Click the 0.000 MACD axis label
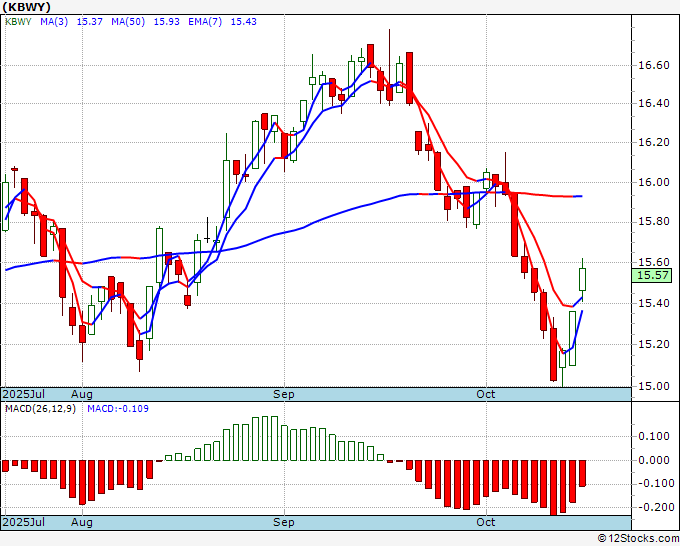The height and width of the screenshot is (546, 680). pyautogui.click(x=654, y=460)
